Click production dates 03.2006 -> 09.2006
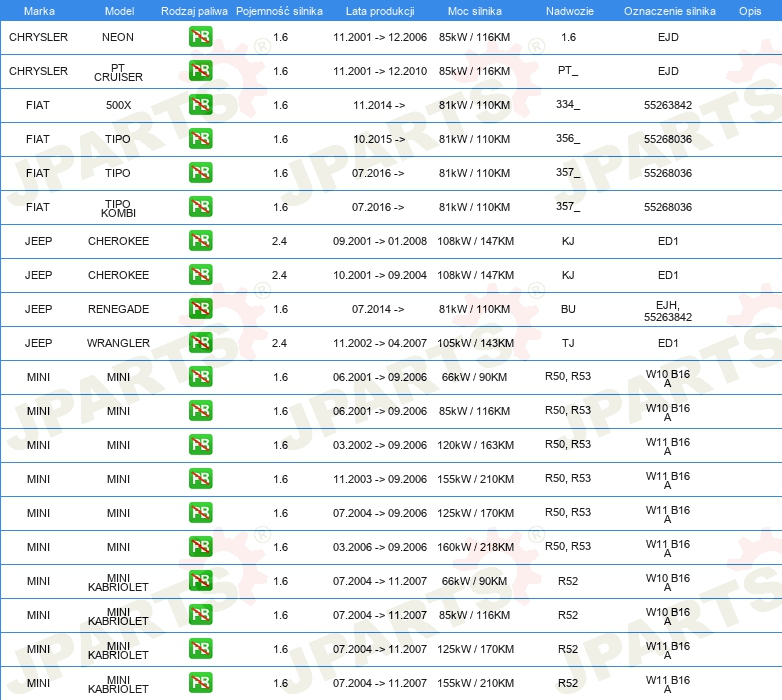This screenshot has width=782, height=700. (x=380, y=547)
